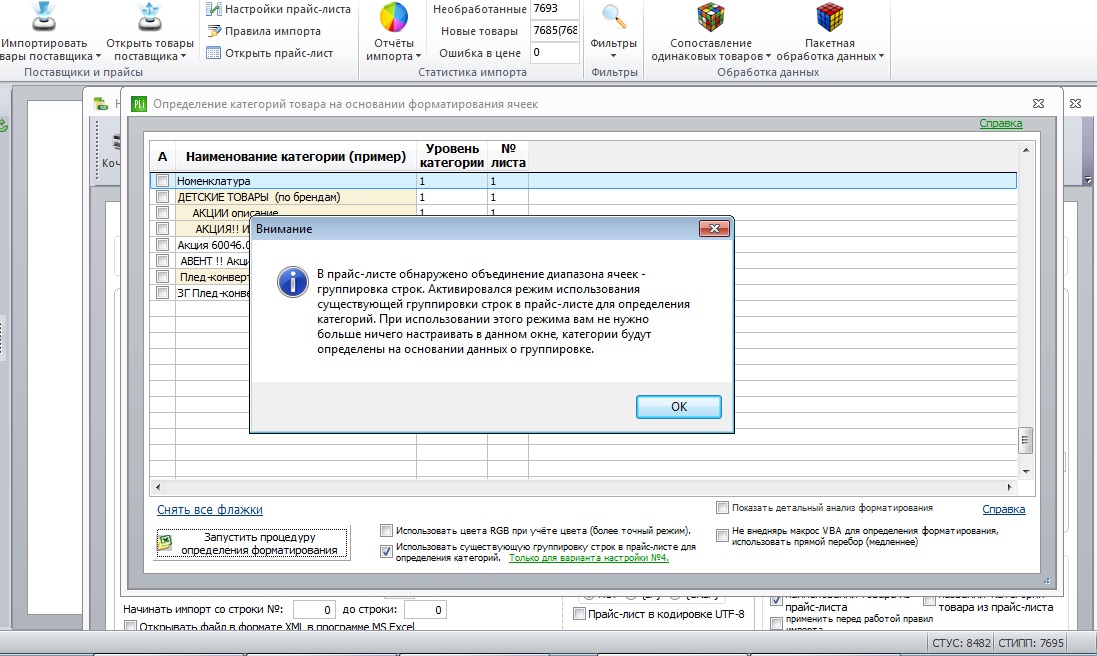
Task: Click Запустить процедуру определения форматирования button
Action: pos(252,543)
